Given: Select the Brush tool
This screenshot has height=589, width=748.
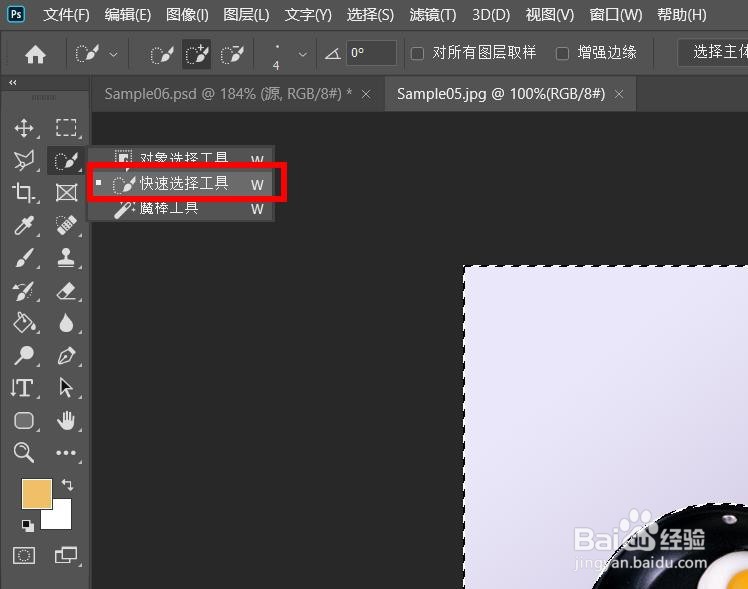Looking at the screenshot, I should click(24, 258).
